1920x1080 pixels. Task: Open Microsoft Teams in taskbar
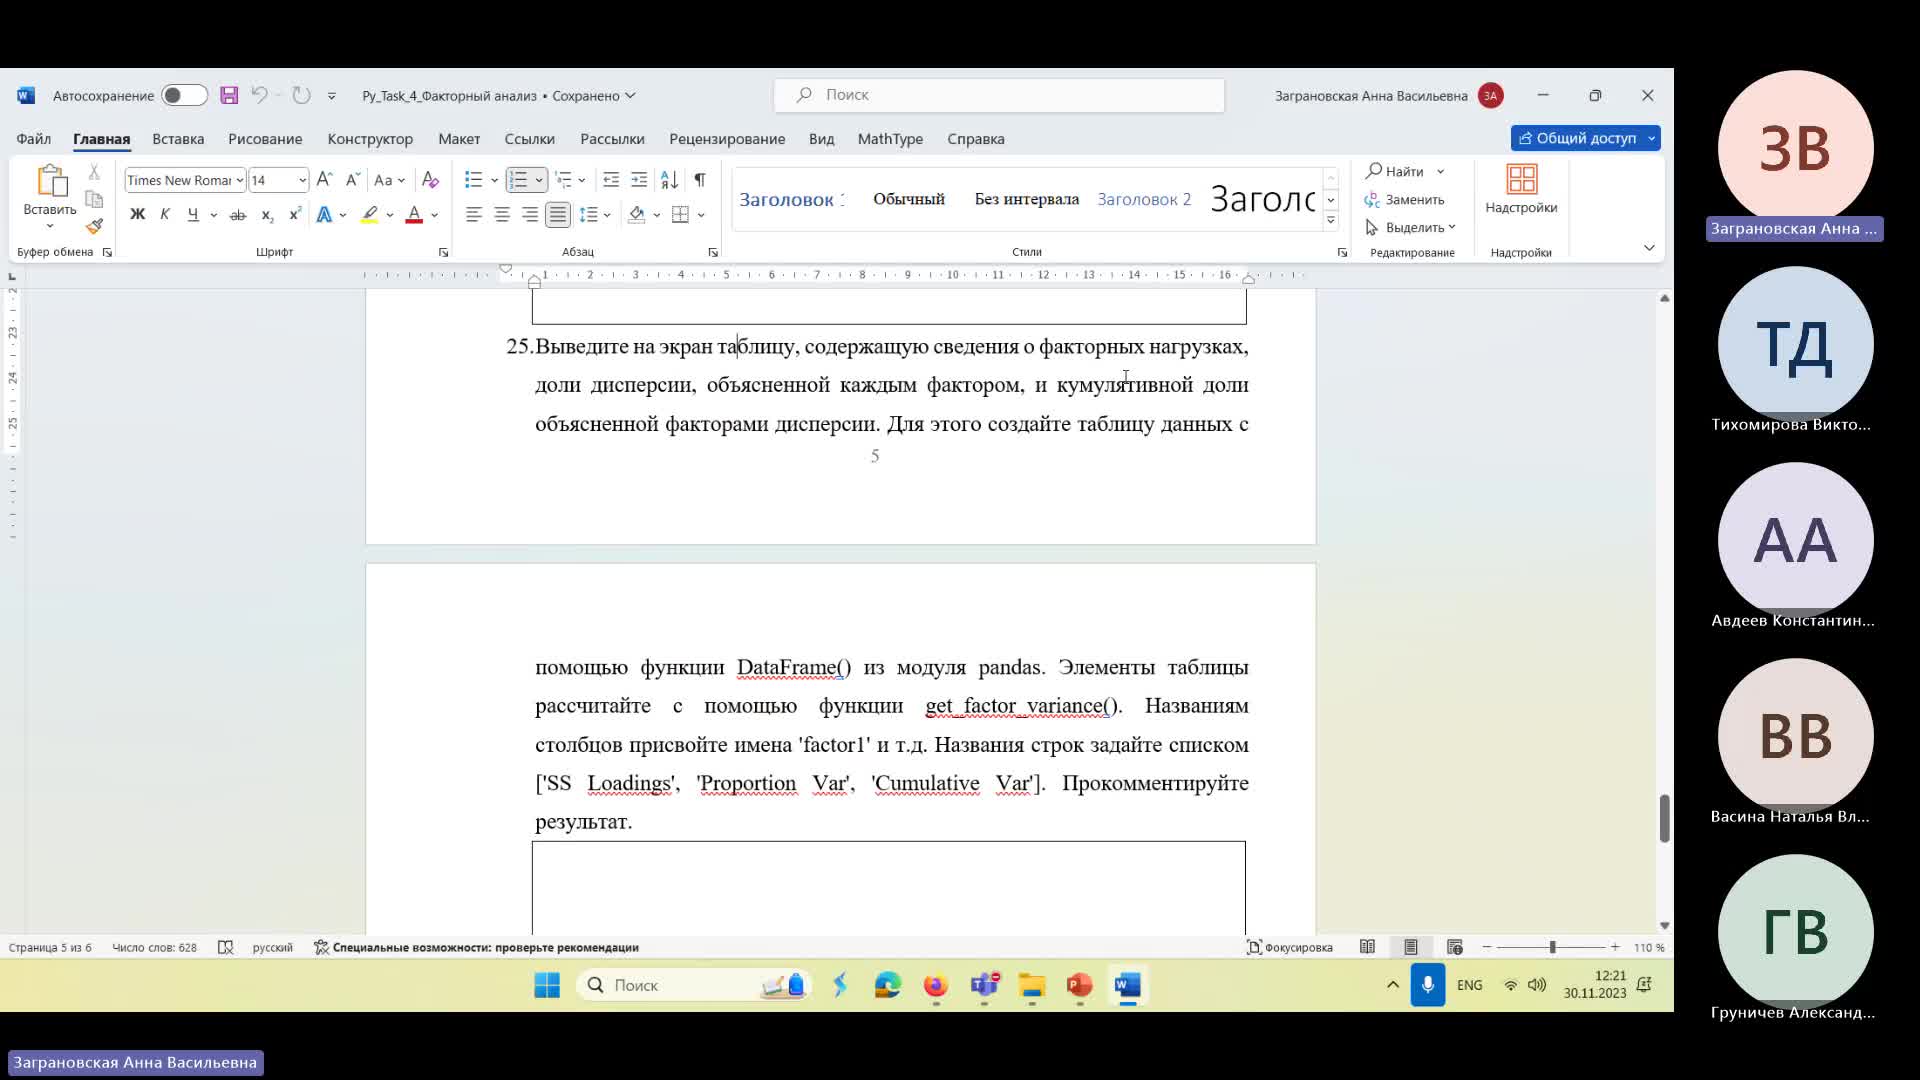click(984, 986)
